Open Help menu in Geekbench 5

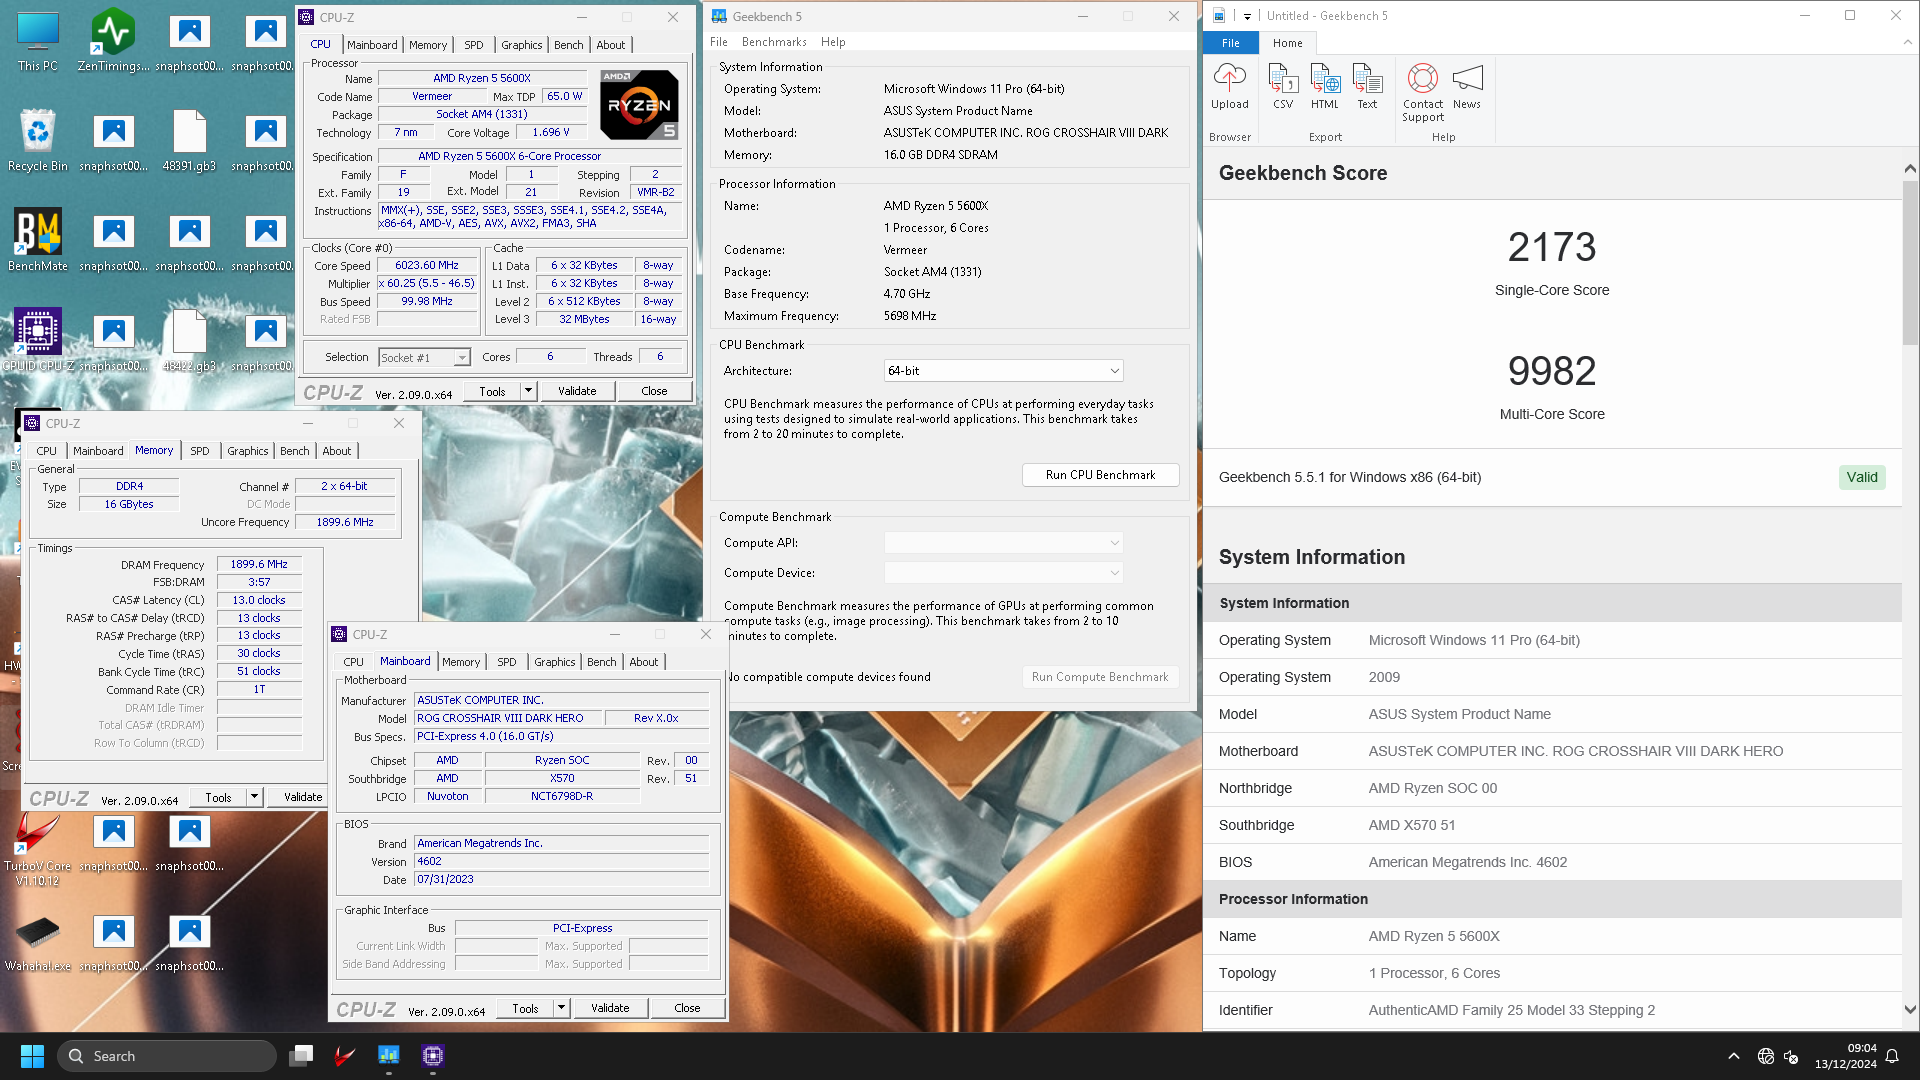coord(833,42)
